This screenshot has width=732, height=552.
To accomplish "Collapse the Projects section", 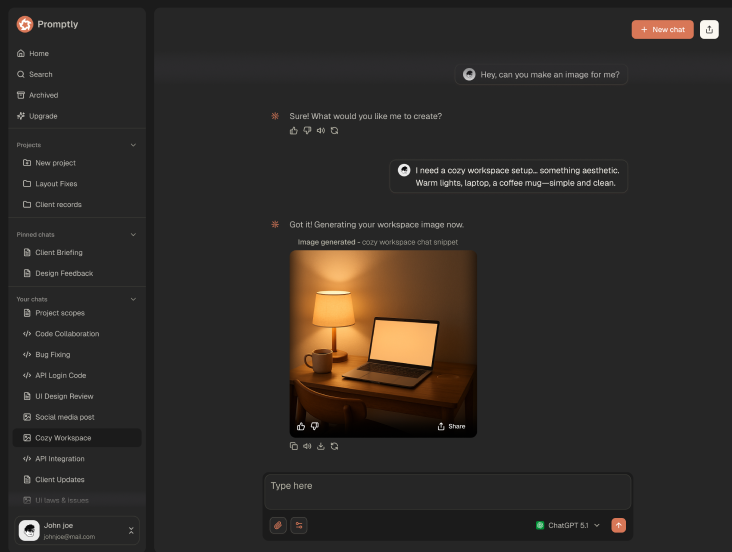I will pos(133,145).
